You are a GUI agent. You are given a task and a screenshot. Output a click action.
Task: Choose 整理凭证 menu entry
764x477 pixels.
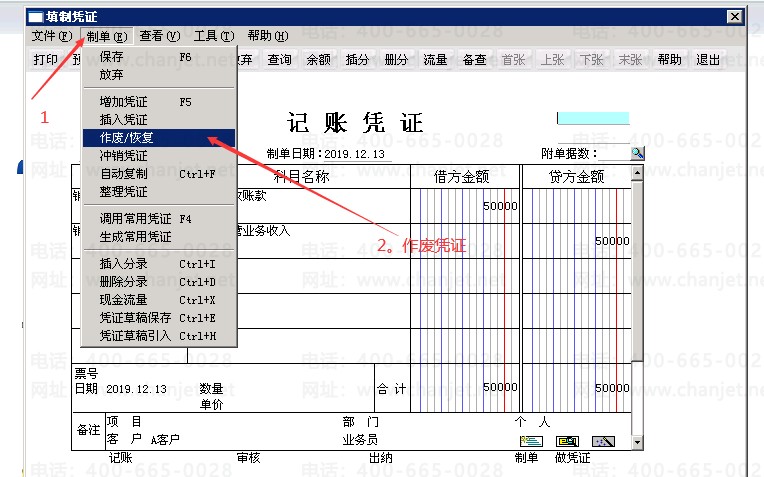click(159, 192)
